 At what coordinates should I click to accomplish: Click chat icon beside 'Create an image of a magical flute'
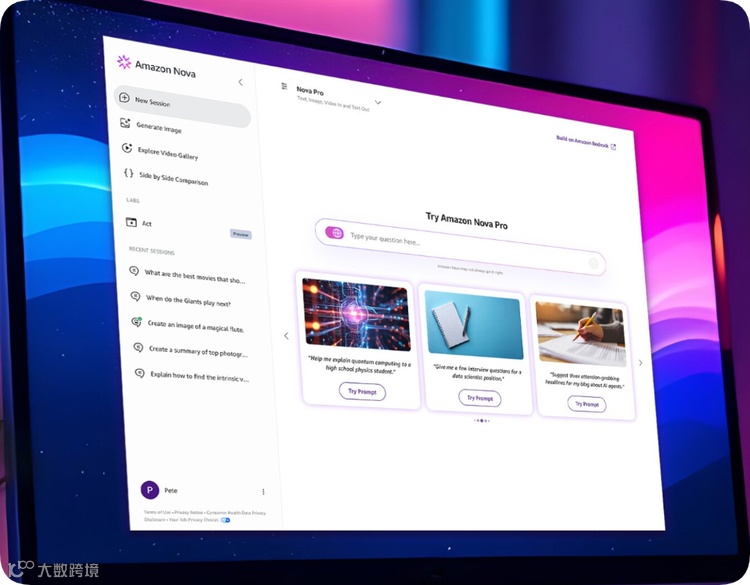tap(137, 321)
